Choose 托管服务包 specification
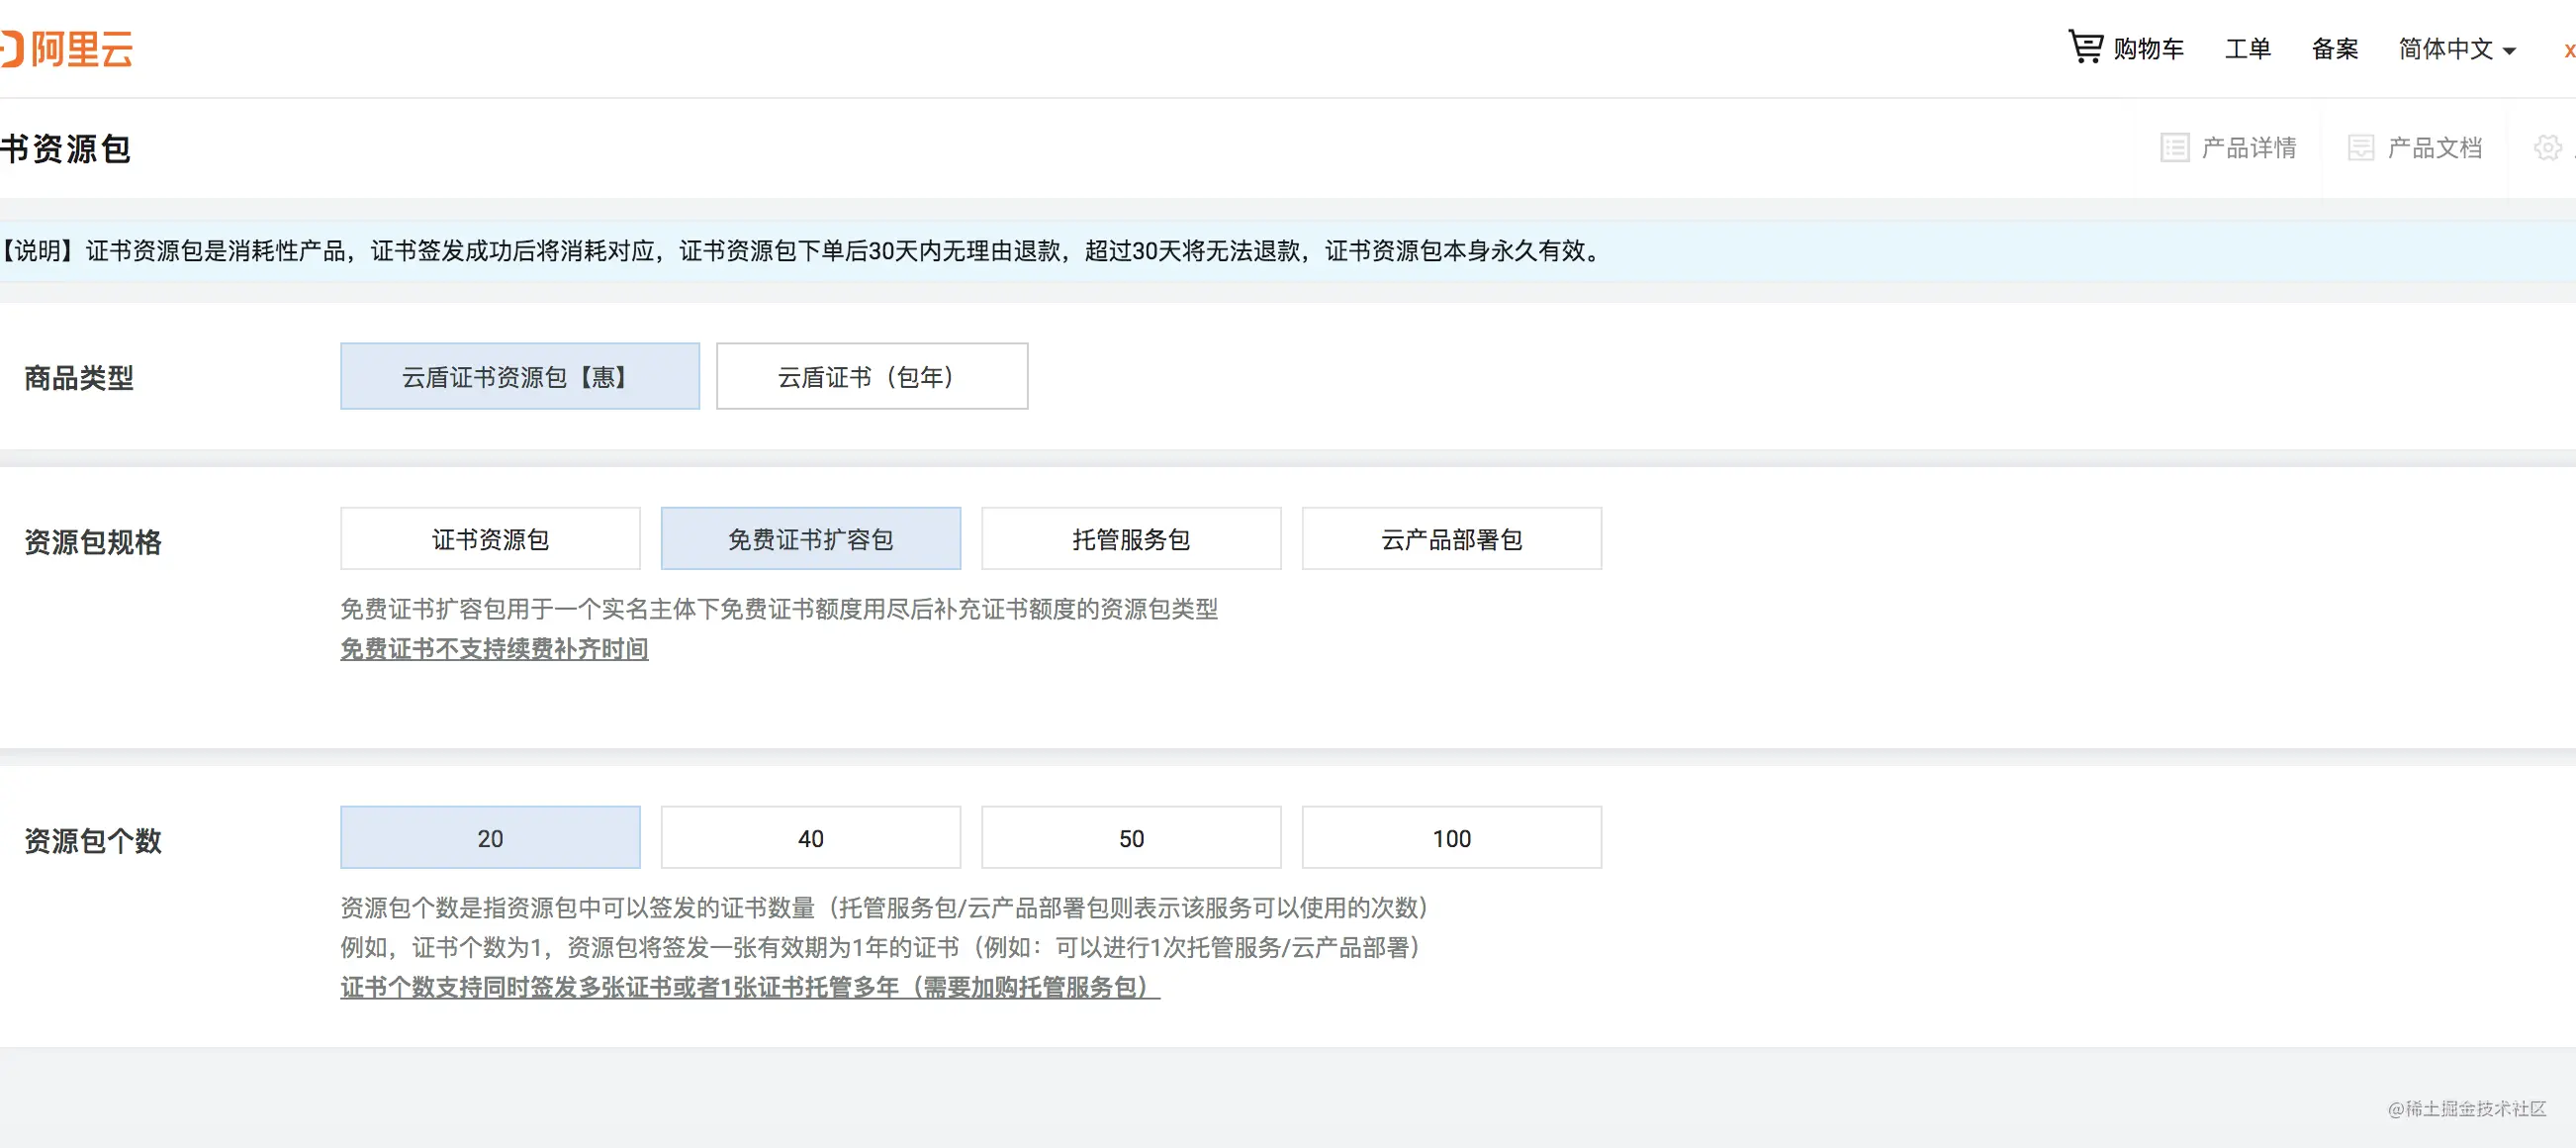The image size is (2576, 1148). (1130, 539)
